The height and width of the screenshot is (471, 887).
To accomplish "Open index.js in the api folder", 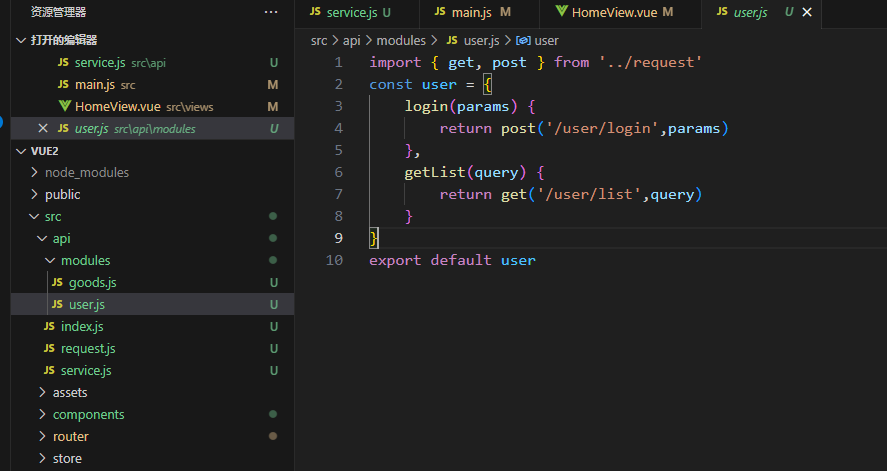I will (152, 326).
